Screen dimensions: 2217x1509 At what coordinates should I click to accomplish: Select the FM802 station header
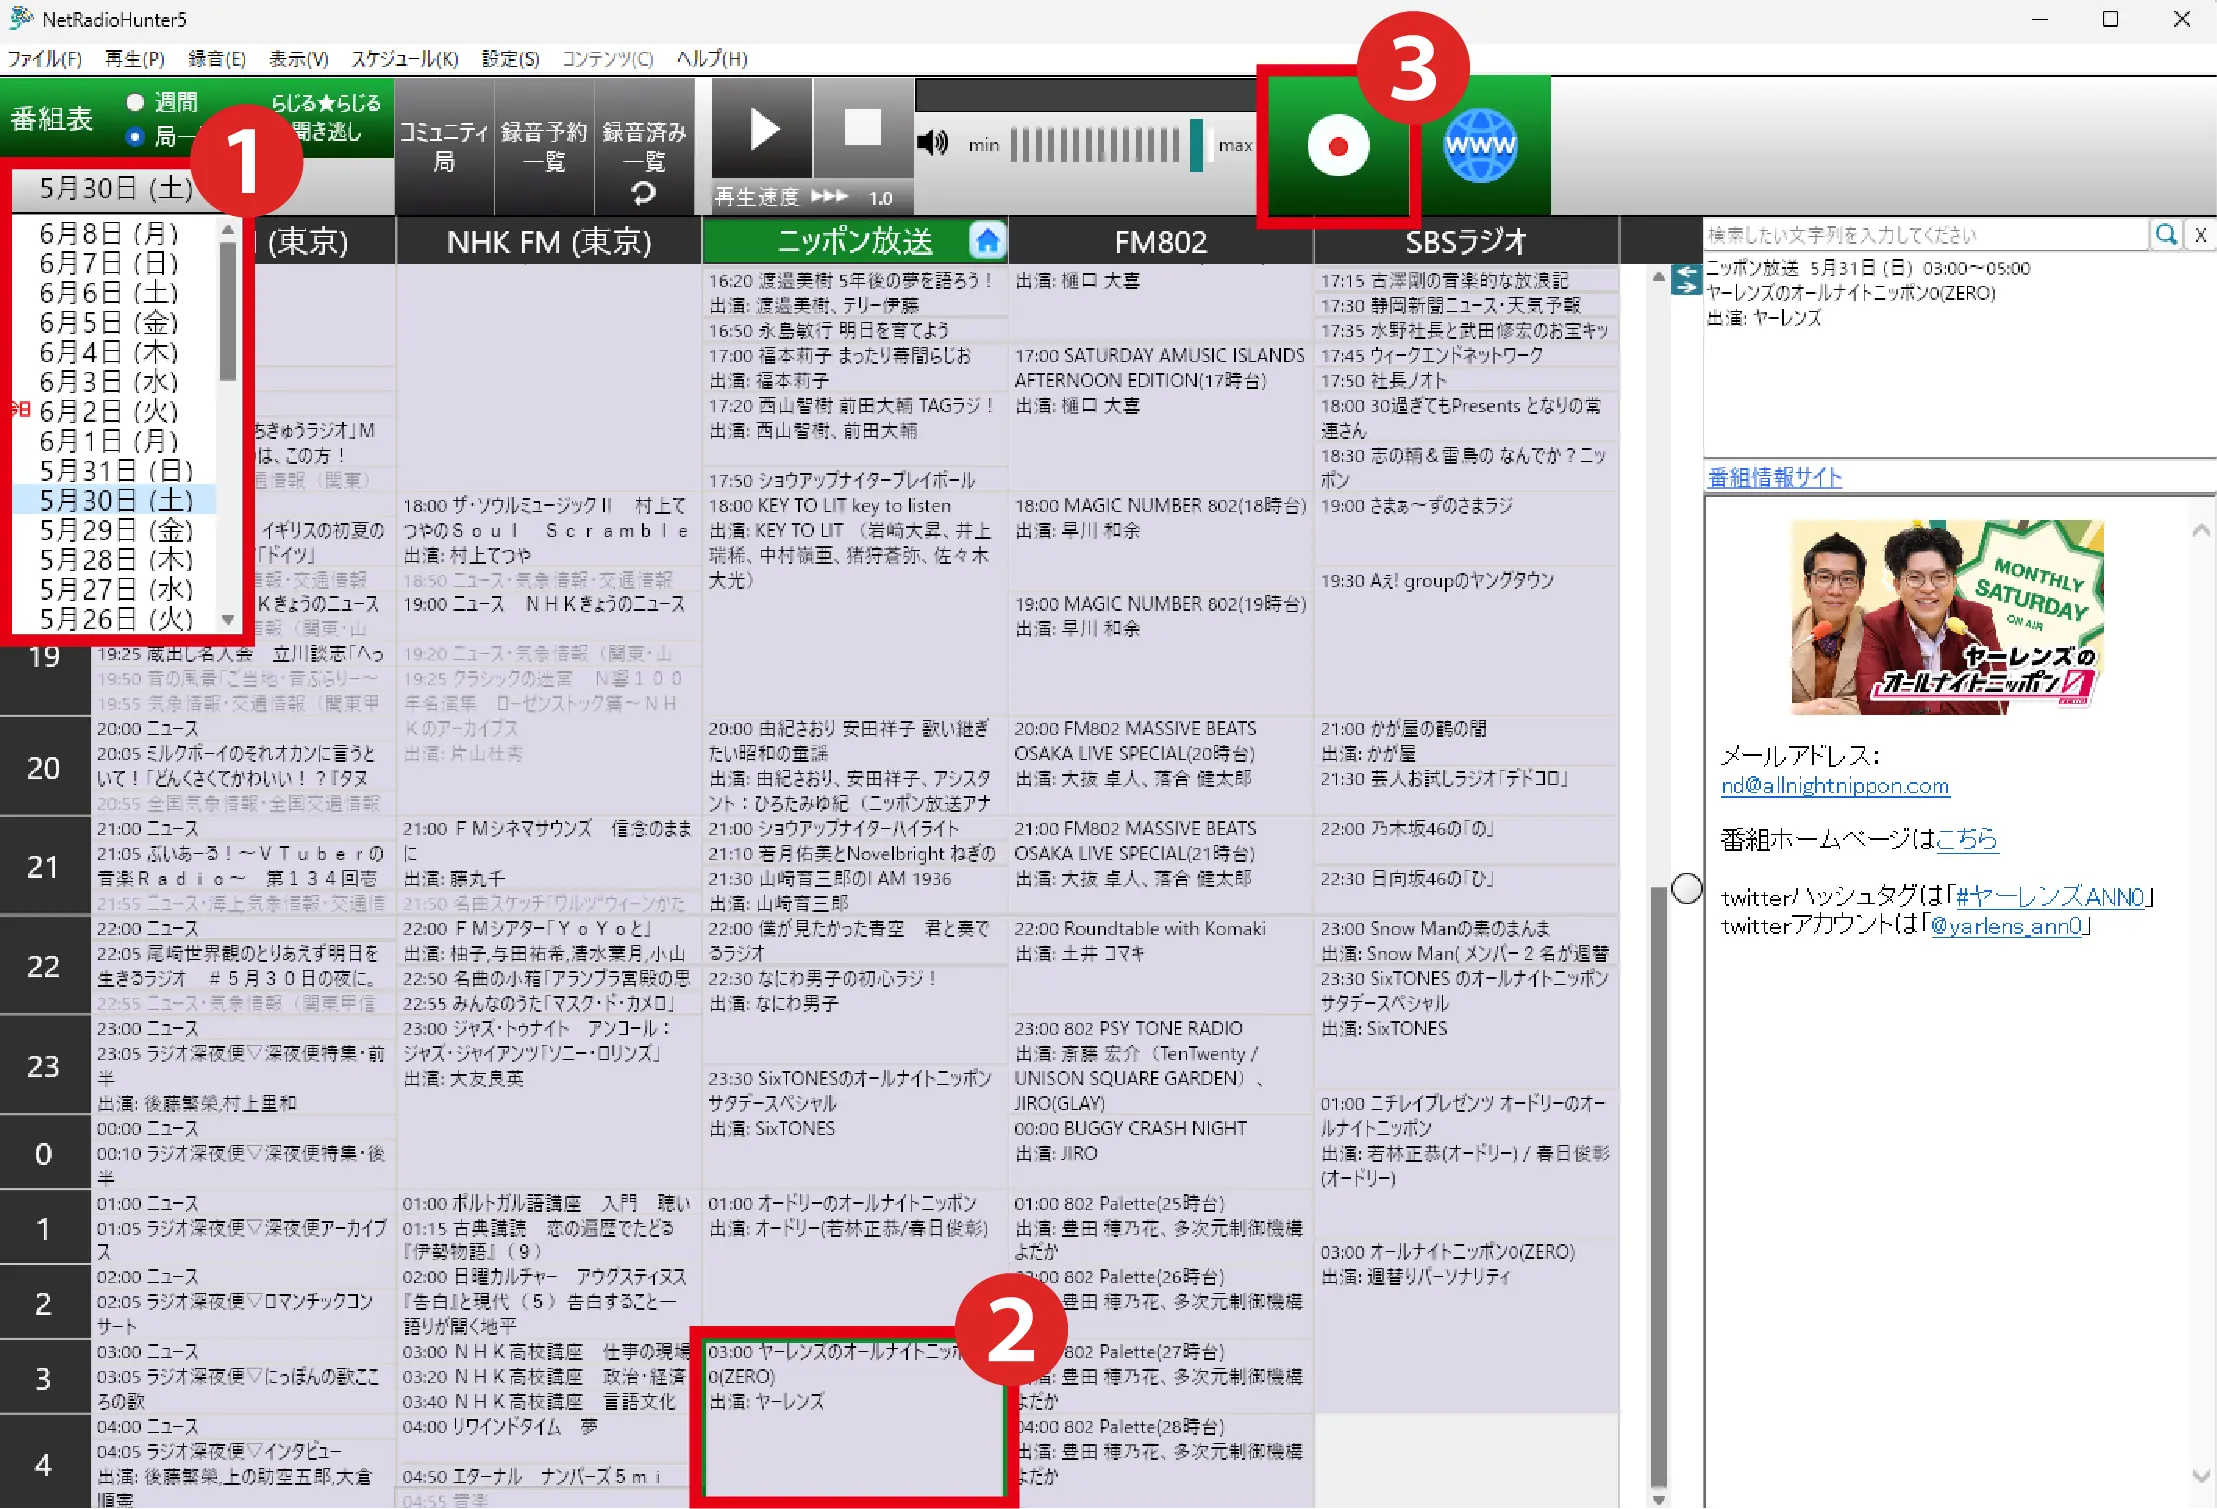pyautogui.click(x=1160, y=241)
